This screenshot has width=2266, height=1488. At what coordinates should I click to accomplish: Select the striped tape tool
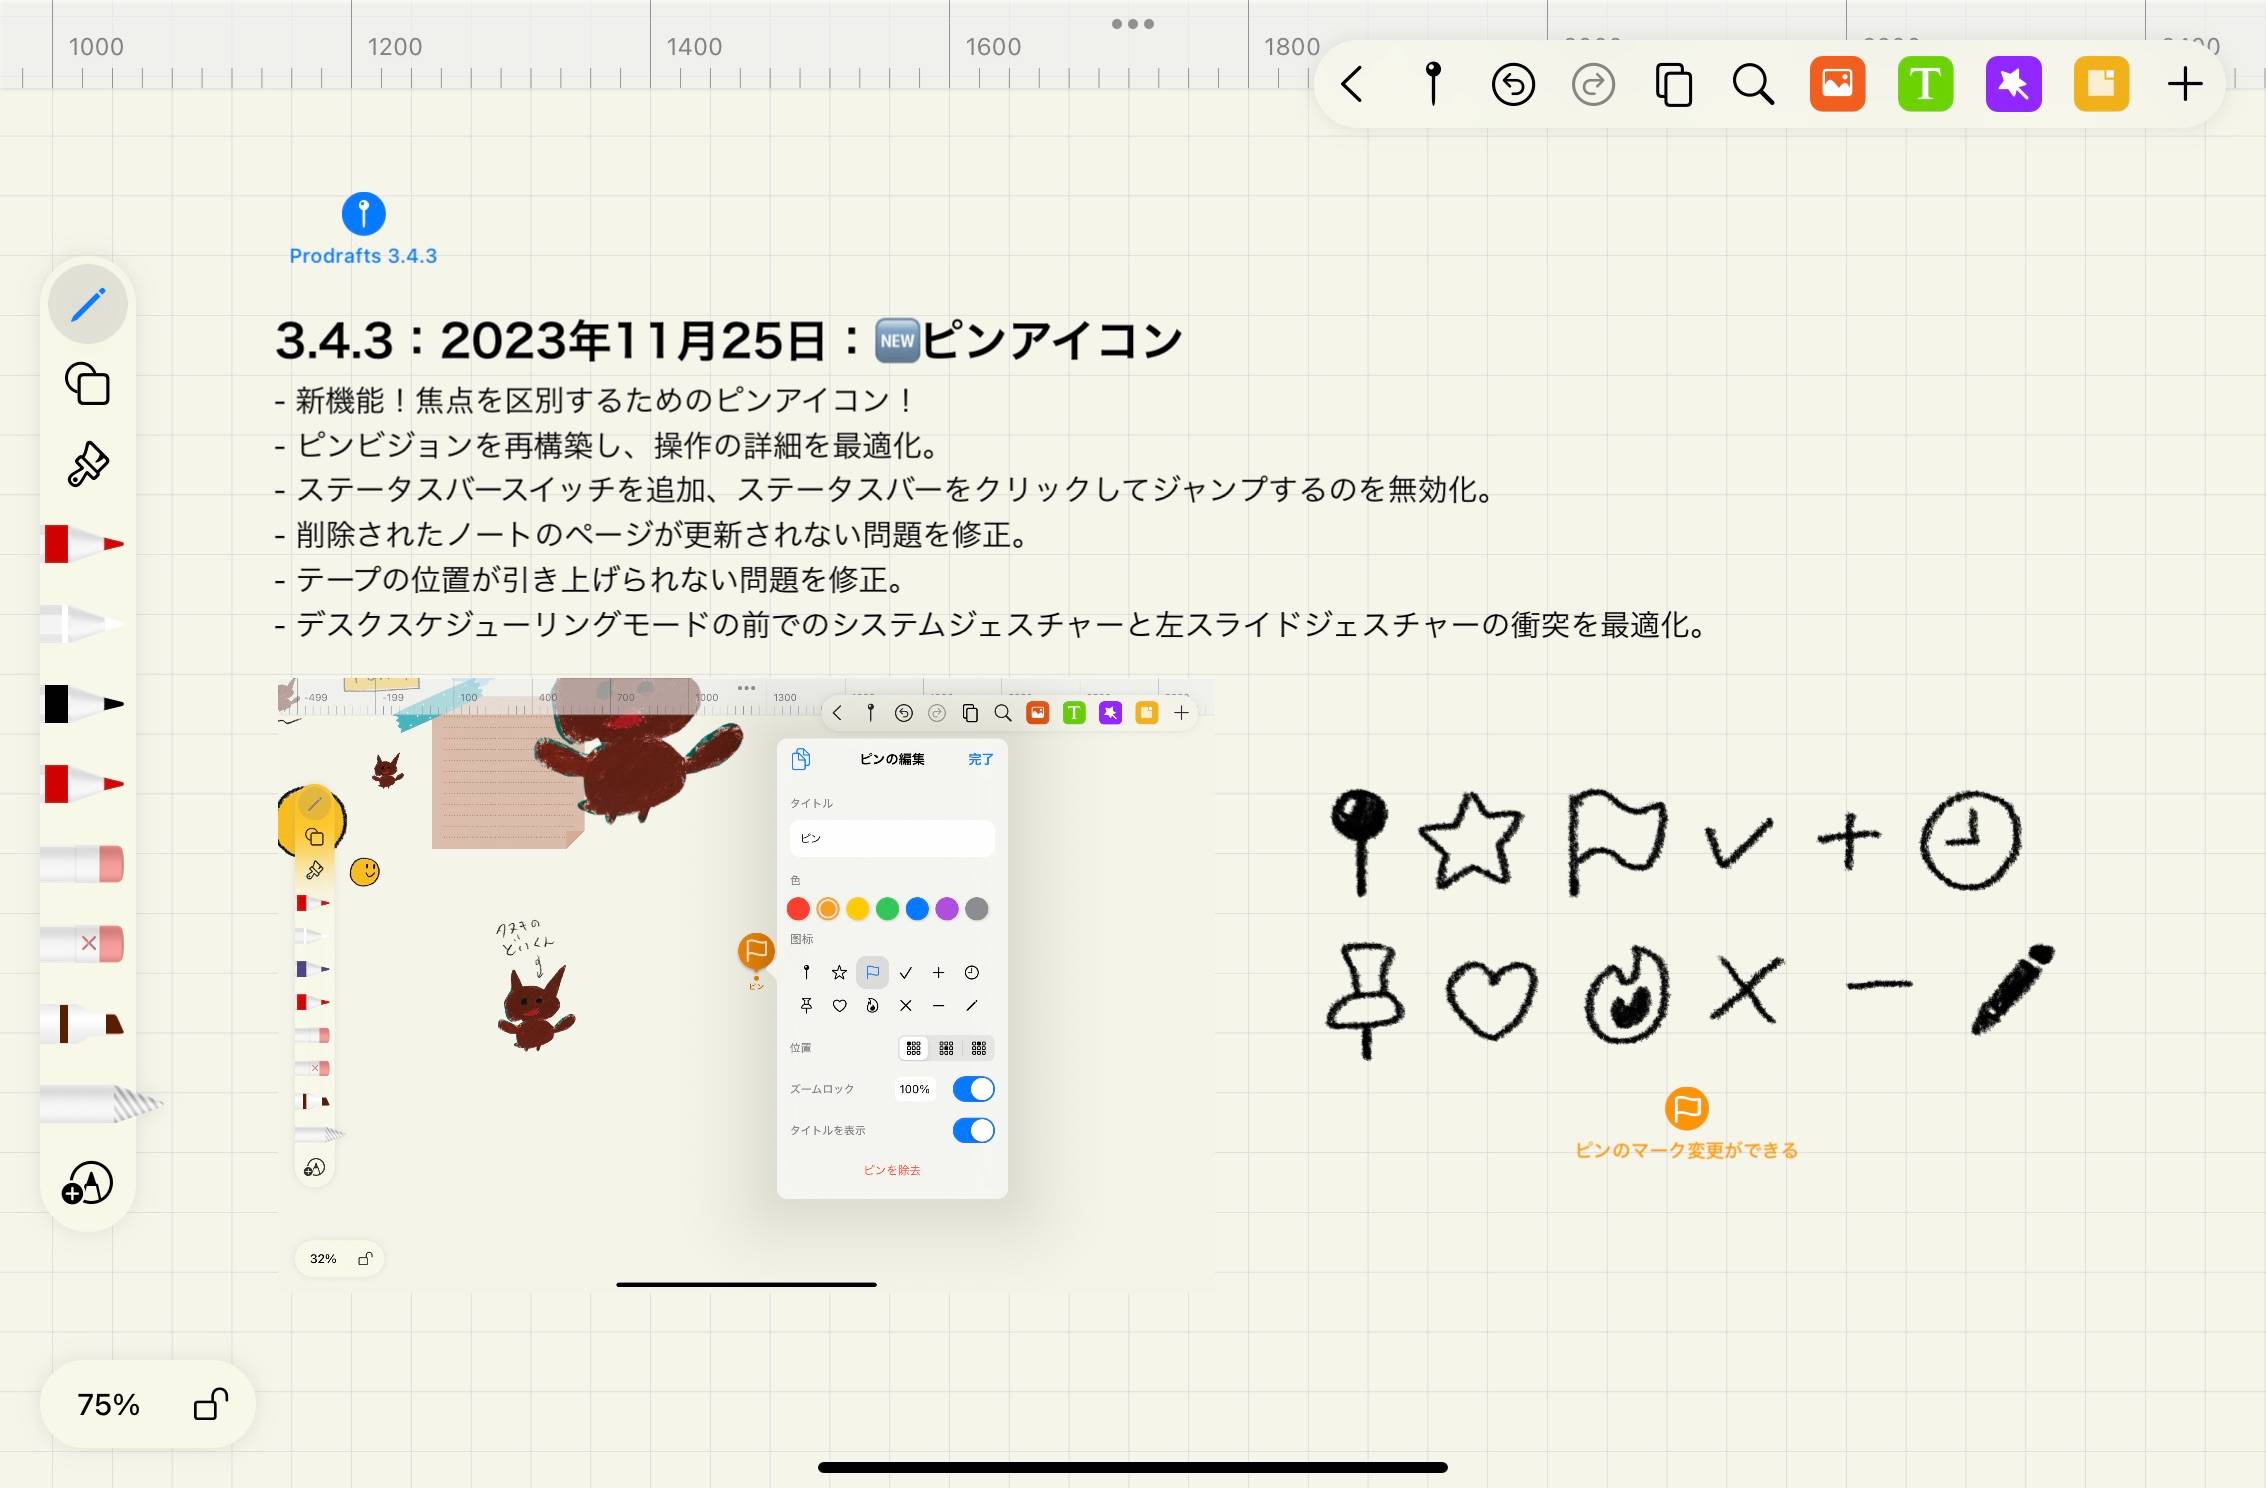pos(100,1104)
